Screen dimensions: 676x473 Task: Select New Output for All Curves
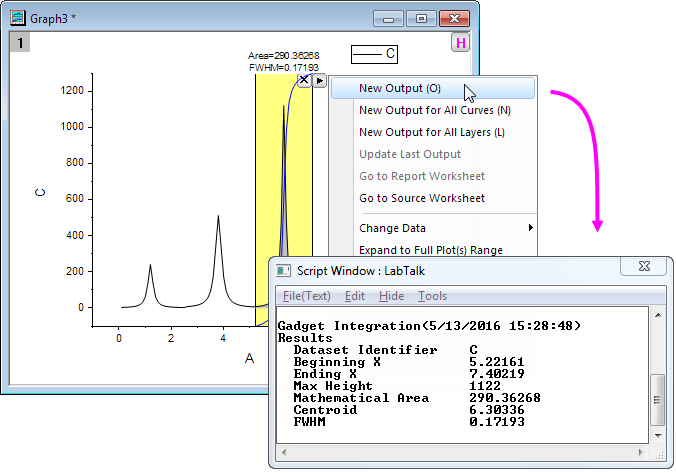434,110
